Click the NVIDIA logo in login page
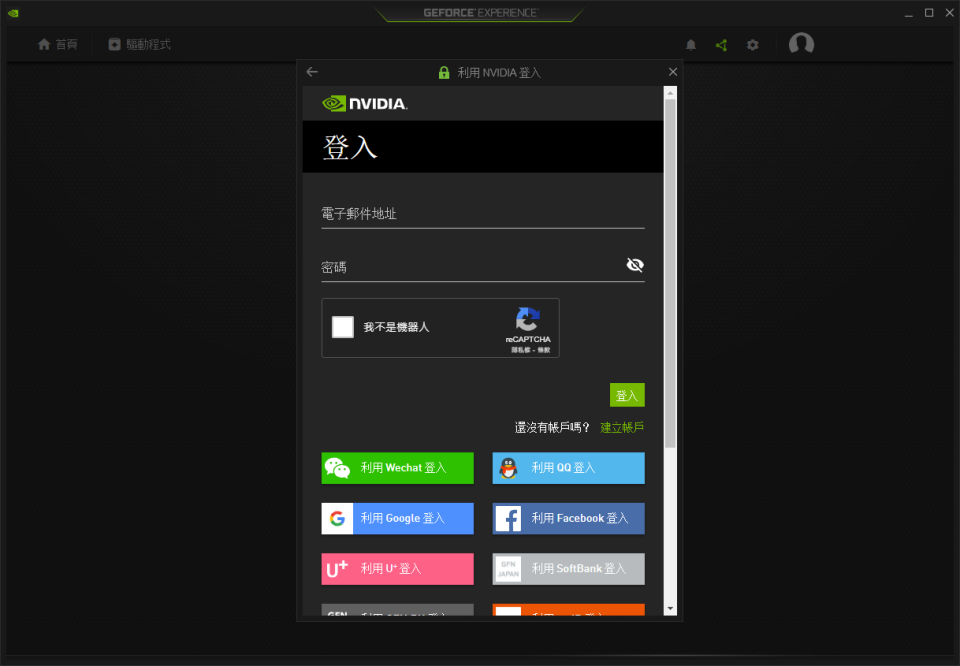The width and height of the screenshot is (960, 666). [x=364, y=103]
